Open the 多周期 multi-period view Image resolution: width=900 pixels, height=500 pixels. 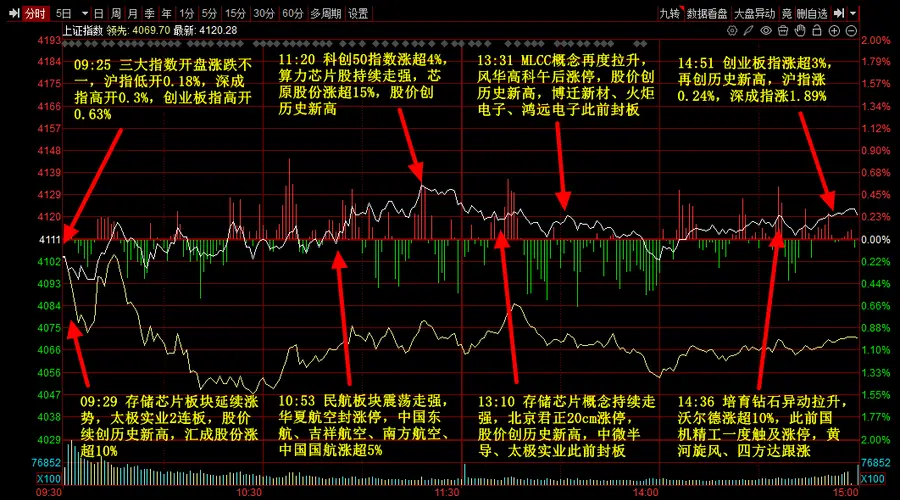tap(325, 13)
